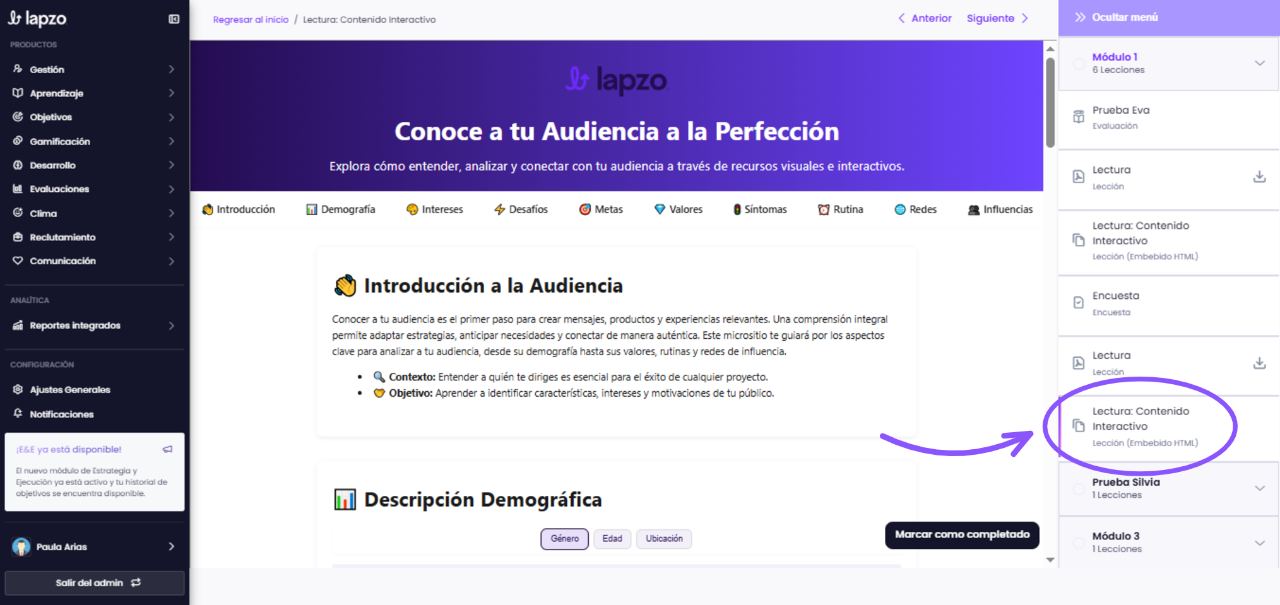The height and width of the screenshot is (605, 1280).
Task: Click the Gestión people icon
Action: pos(18,69)
